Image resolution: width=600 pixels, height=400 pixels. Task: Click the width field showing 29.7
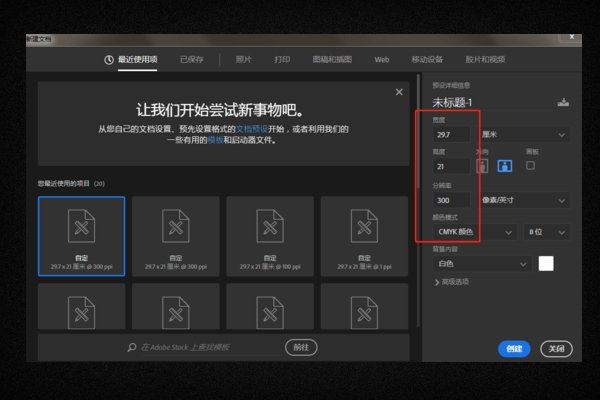(451, 134)
